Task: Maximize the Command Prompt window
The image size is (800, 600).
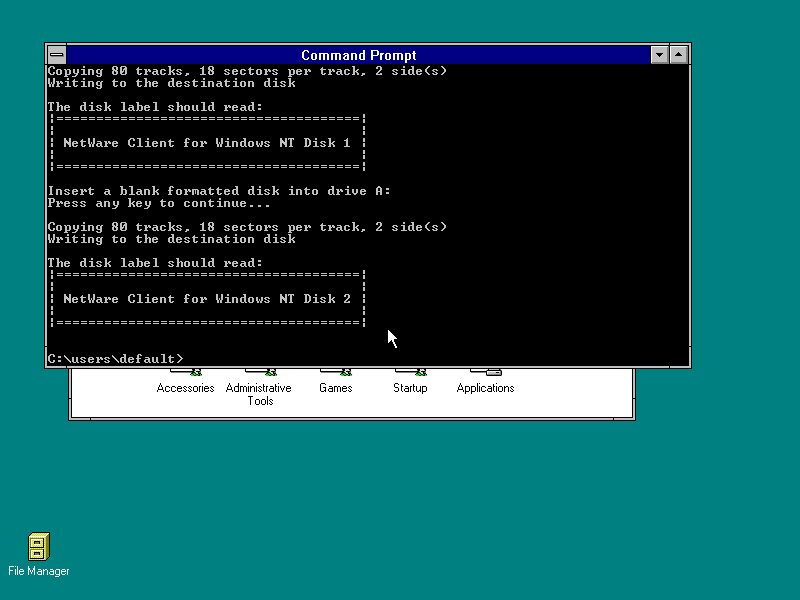Action: [679, 55]
